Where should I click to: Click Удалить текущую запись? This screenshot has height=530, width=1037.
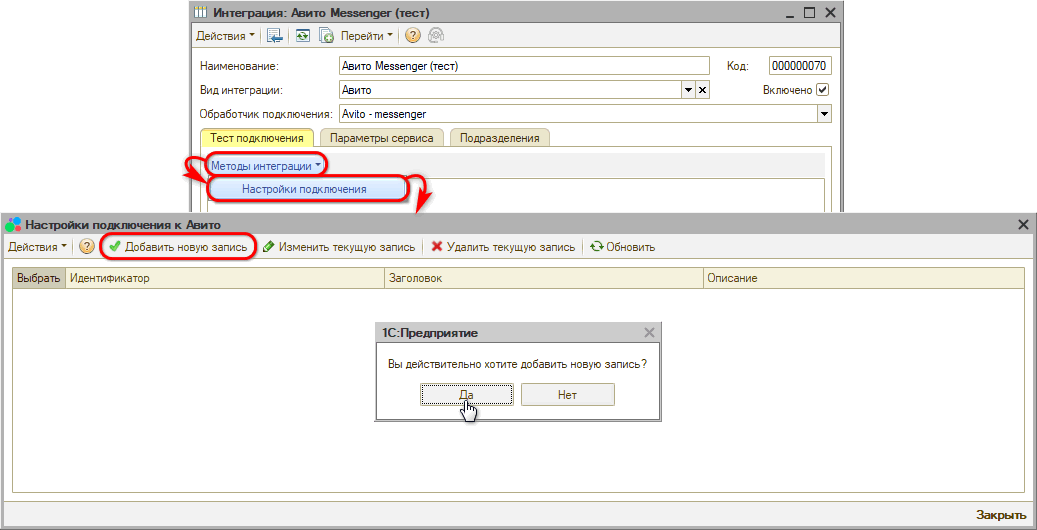pyautogui.click(x=503, y=246)
